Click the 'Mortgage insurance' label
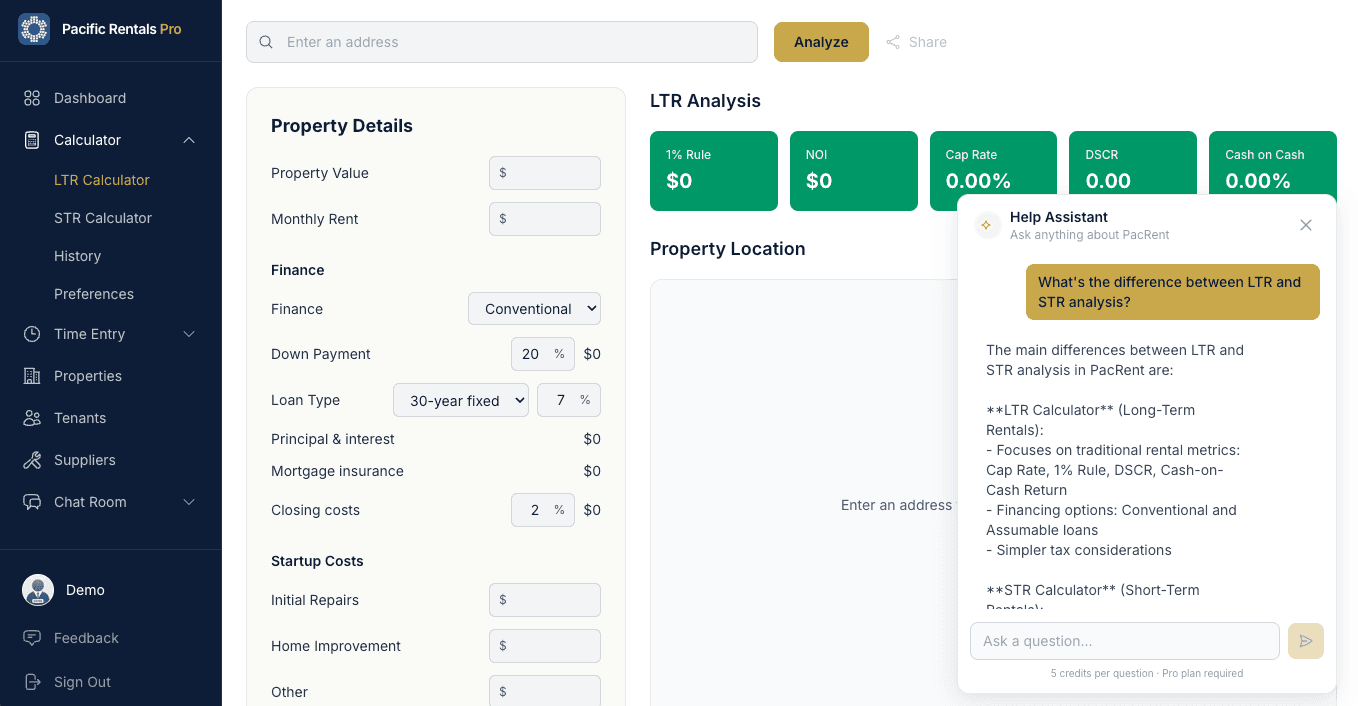Viewport: 1358px width, 706px height. point(337,471)
